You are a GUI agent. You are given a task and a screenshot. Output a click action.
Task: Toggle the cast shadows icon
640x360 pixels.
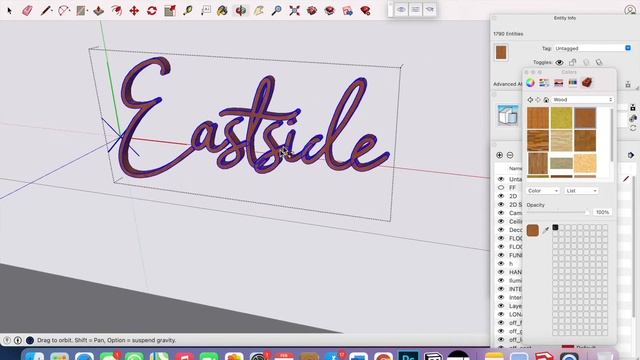(x=599, y=62)
